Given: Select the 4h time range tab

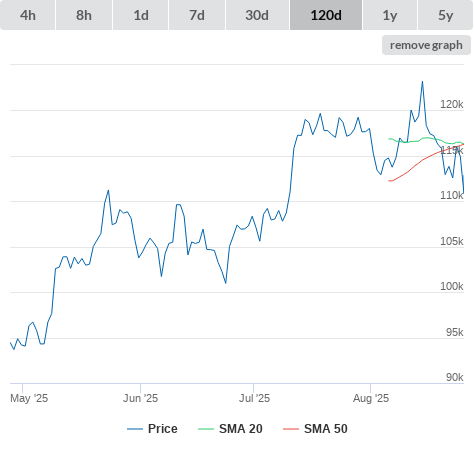Looking at the screenshot, I should 28,15.
